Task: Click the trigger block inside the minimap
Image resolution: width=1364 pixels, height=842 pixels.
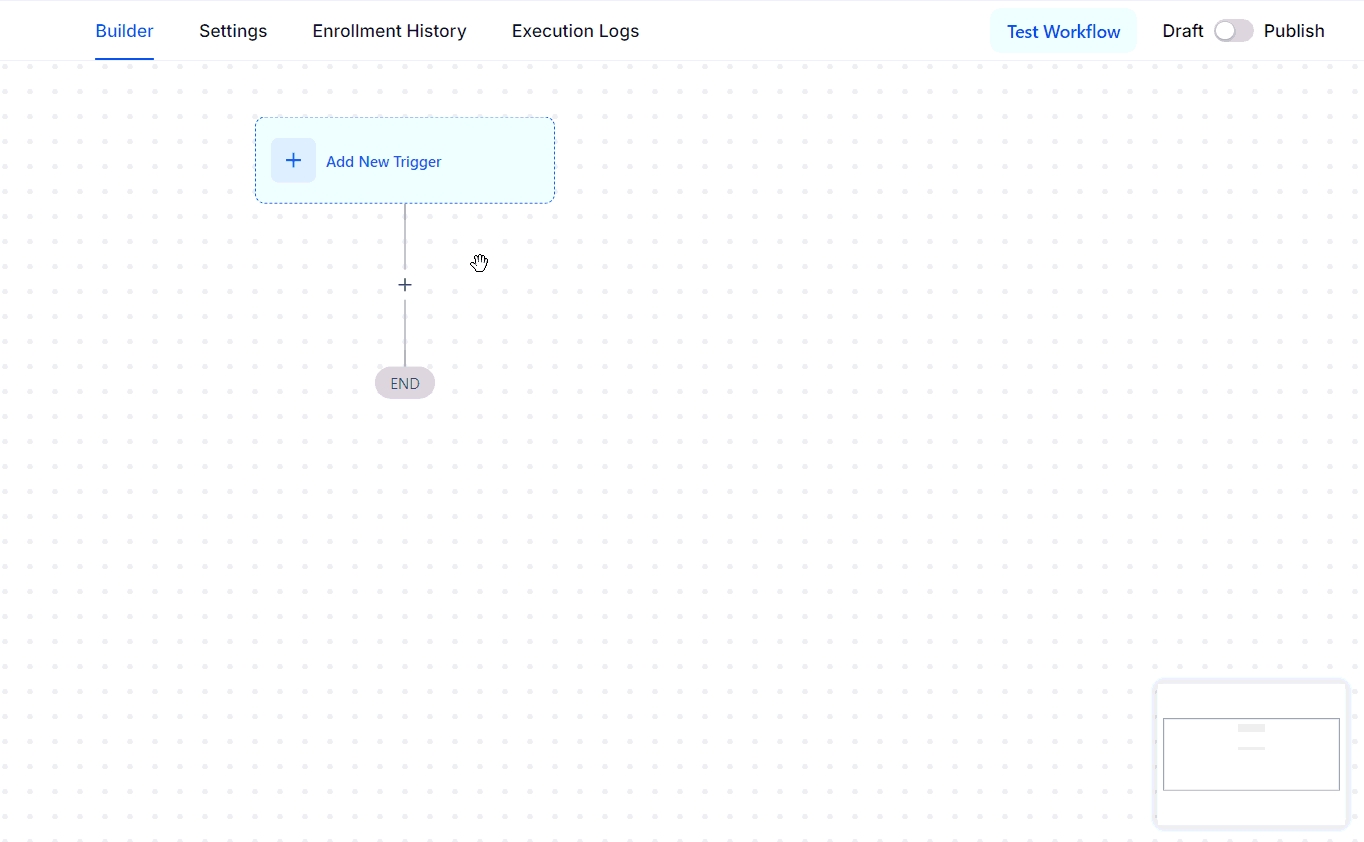Action: pyautogui.click(x=1251, y=728)
